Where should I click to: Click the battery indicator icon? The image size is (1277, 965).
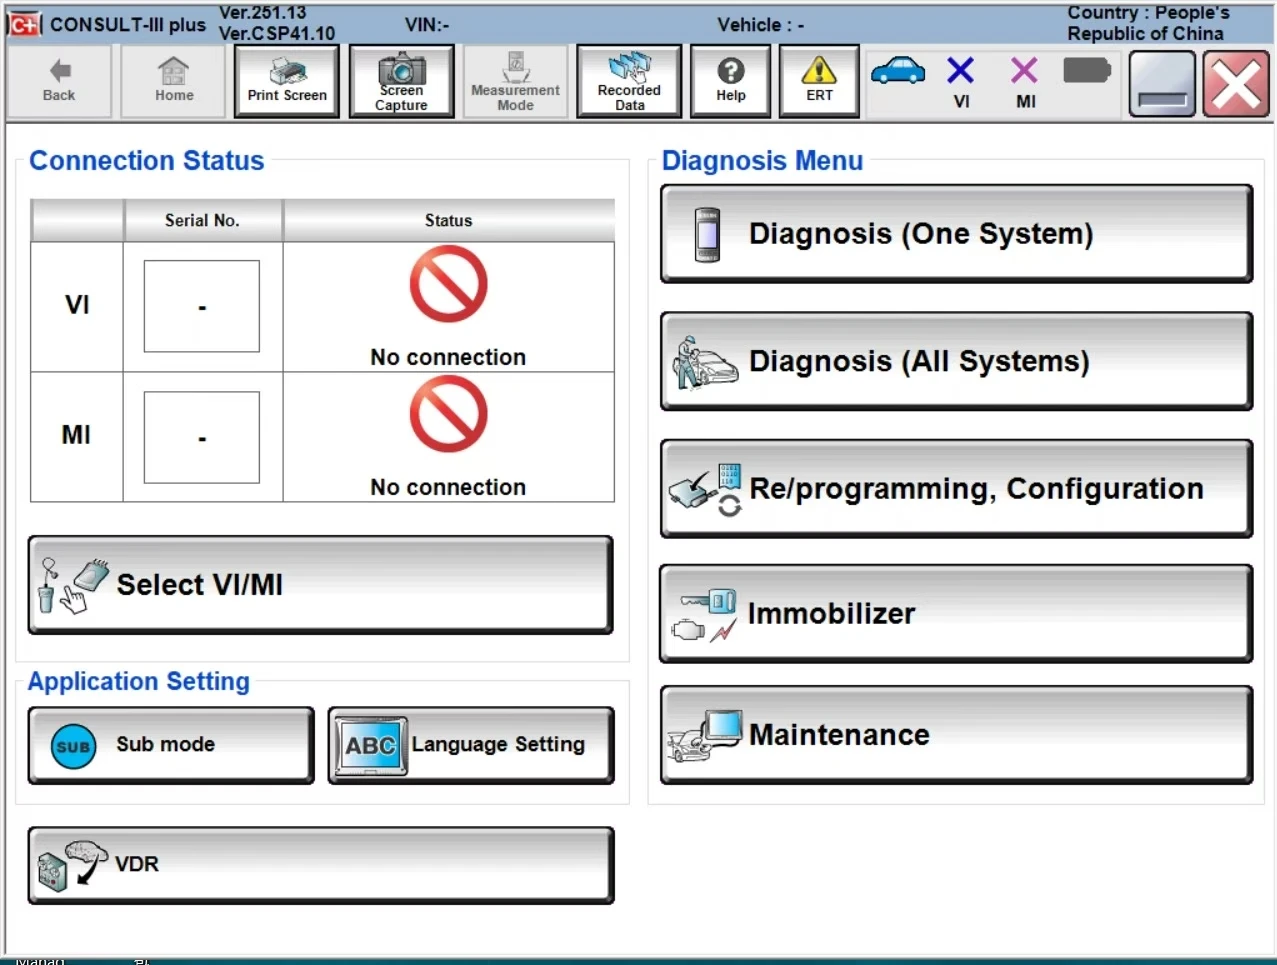click(x=1087, y=70)
